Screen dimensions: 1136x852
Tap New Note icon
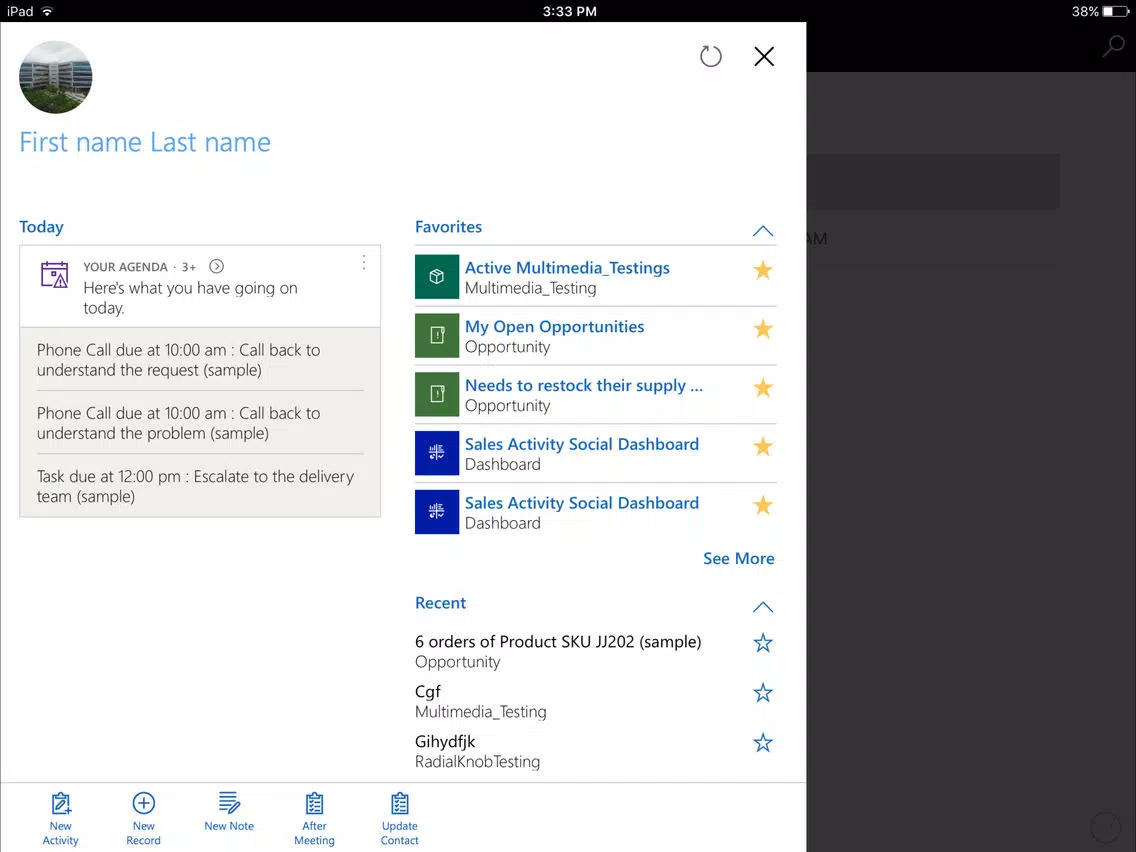229,803
